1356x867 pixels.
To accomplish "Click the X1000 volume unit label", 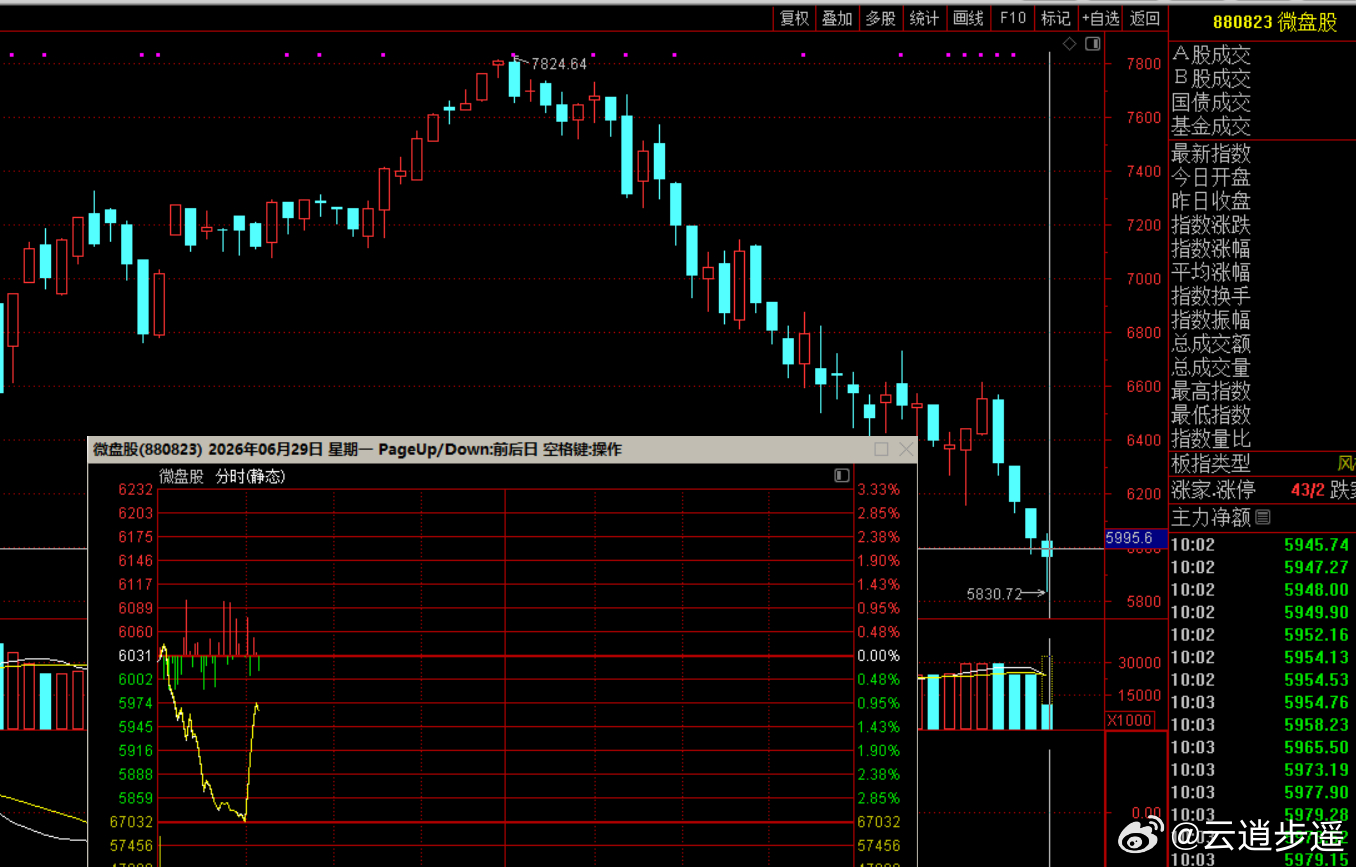I will click(1130, 720).
